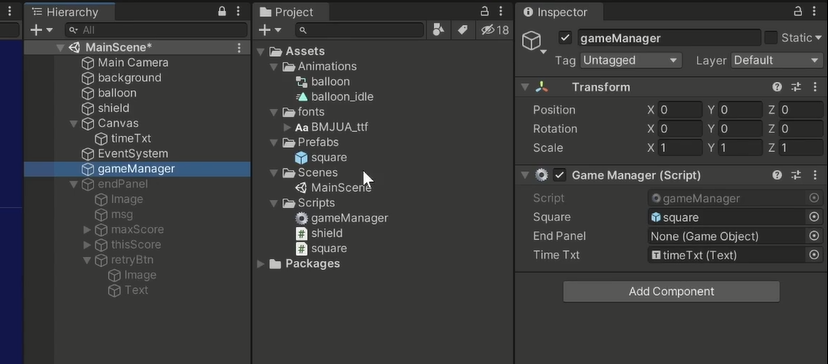Collapse the Canvas object in Hierarchy
The image size is (828, 364).
coord(73,124)
